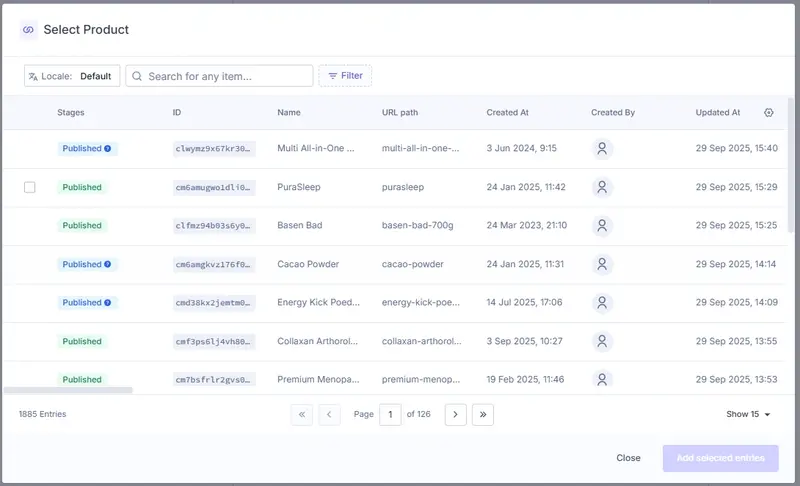Click the ID chip cmd38kx2jemtm0
The width and height of the screenshot is (800, 486).
click(x=214, y=303)
